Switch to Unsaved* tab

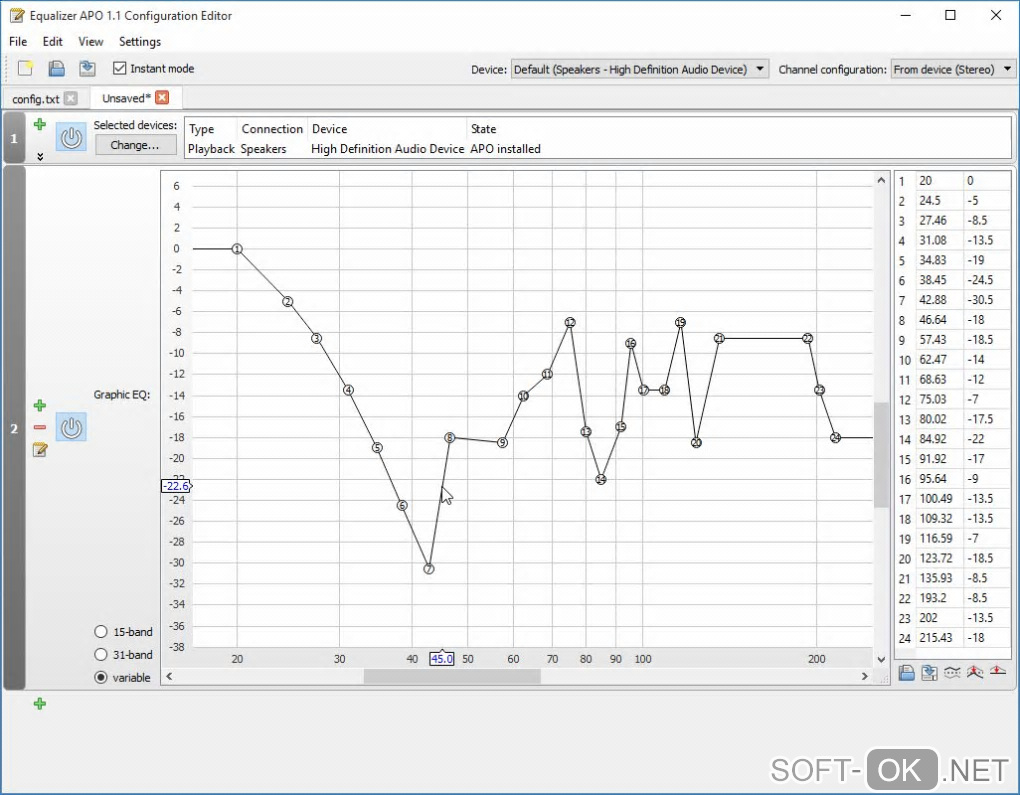(126, 98)
